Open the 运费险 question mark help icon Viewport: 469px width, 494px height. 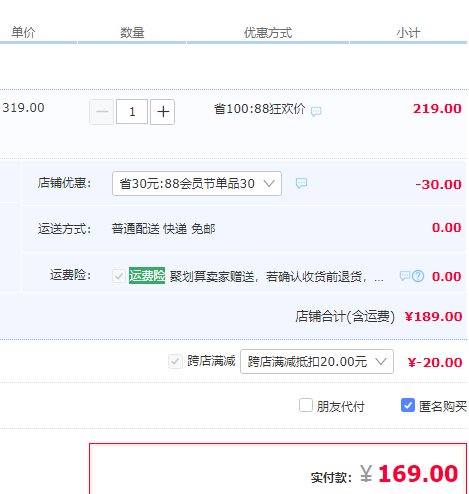click(x=418, y=276)
